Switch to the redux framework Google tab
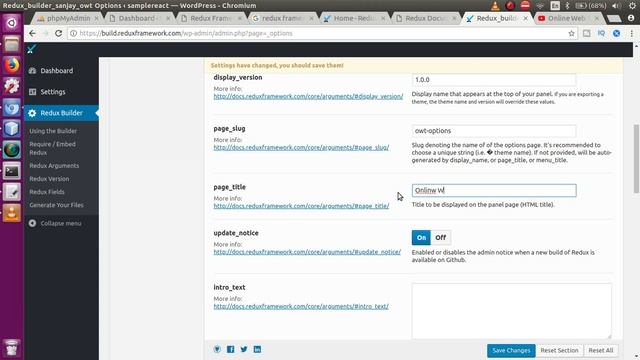This screenshot has height=360, width=640. tap(282, 18)
